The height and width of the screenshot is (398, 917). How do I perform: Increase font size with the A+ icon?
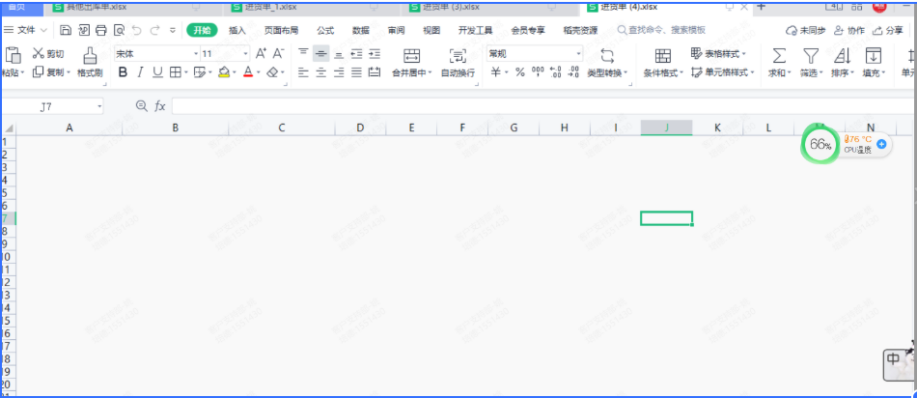click(x=261, y=53)
